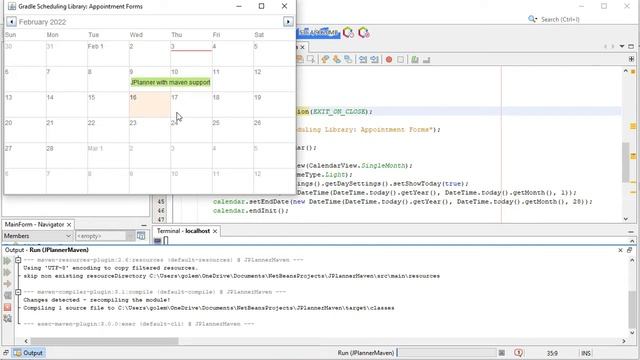The image size is (640, 360).
Task: Collapse maven-resources-plugin output section
Action: click(x=18, y=260)
